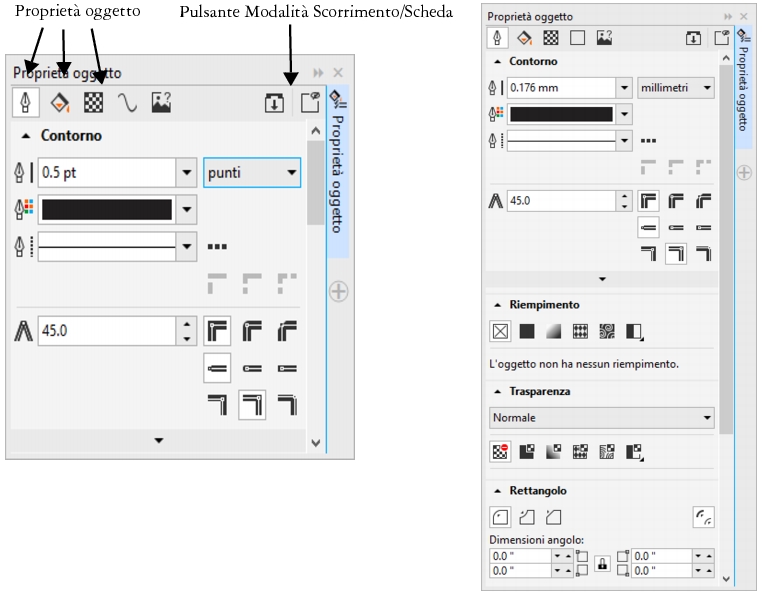This screenshot has width=764, height=595.
Task: Toggle Scroll/Tab mode button in left panel
Action: click(272, 103)
